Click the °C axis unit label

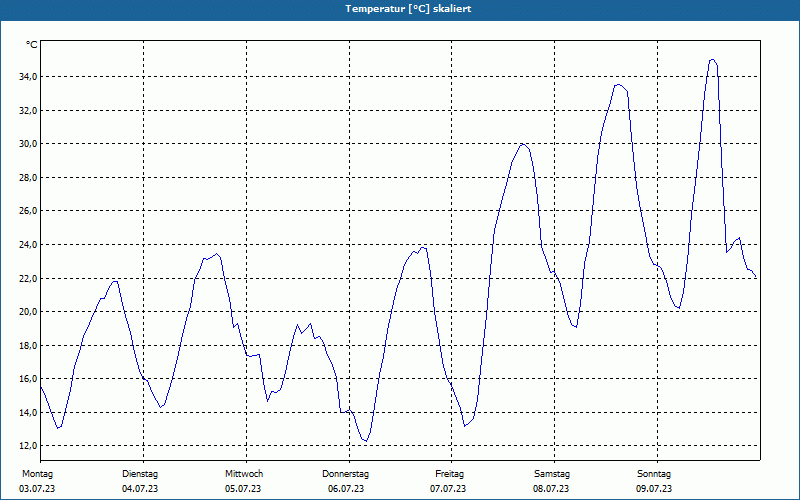click(32, 45)
